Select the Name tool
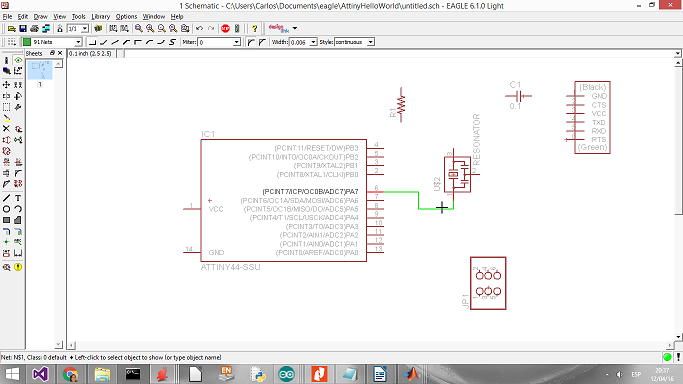 (7, 162)
